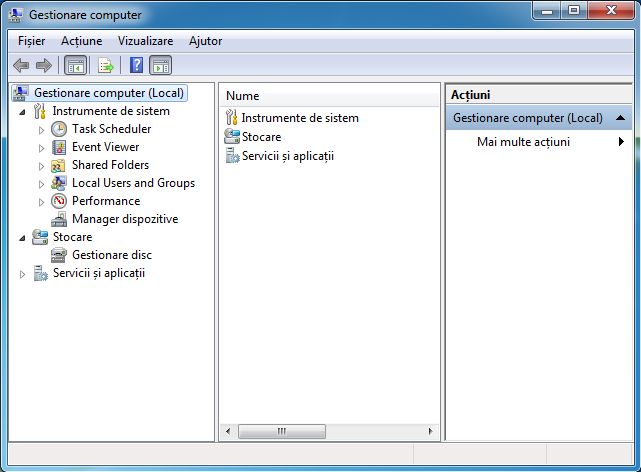Toggle the Show/Hide Action Pane toolbar button
641x472 pixels.
[x=161, y=65]
